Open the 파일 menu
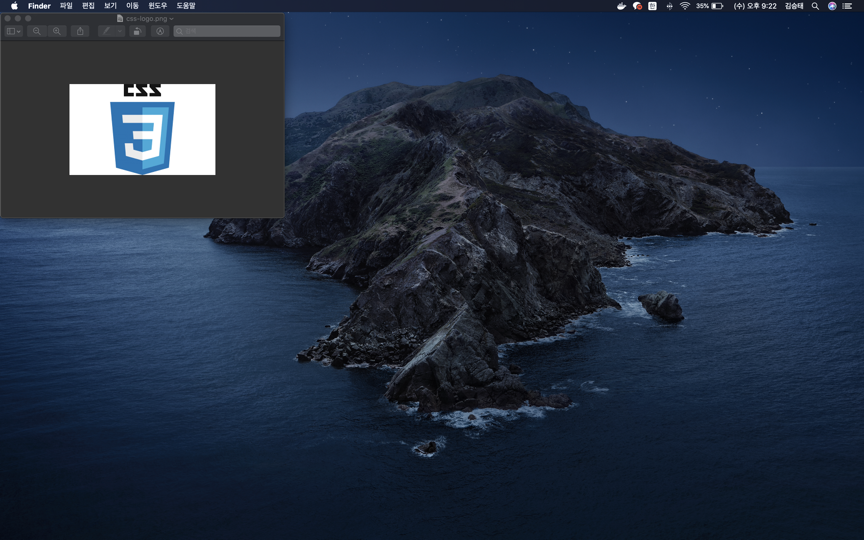The image size is (864, 540). pos(66,6)
